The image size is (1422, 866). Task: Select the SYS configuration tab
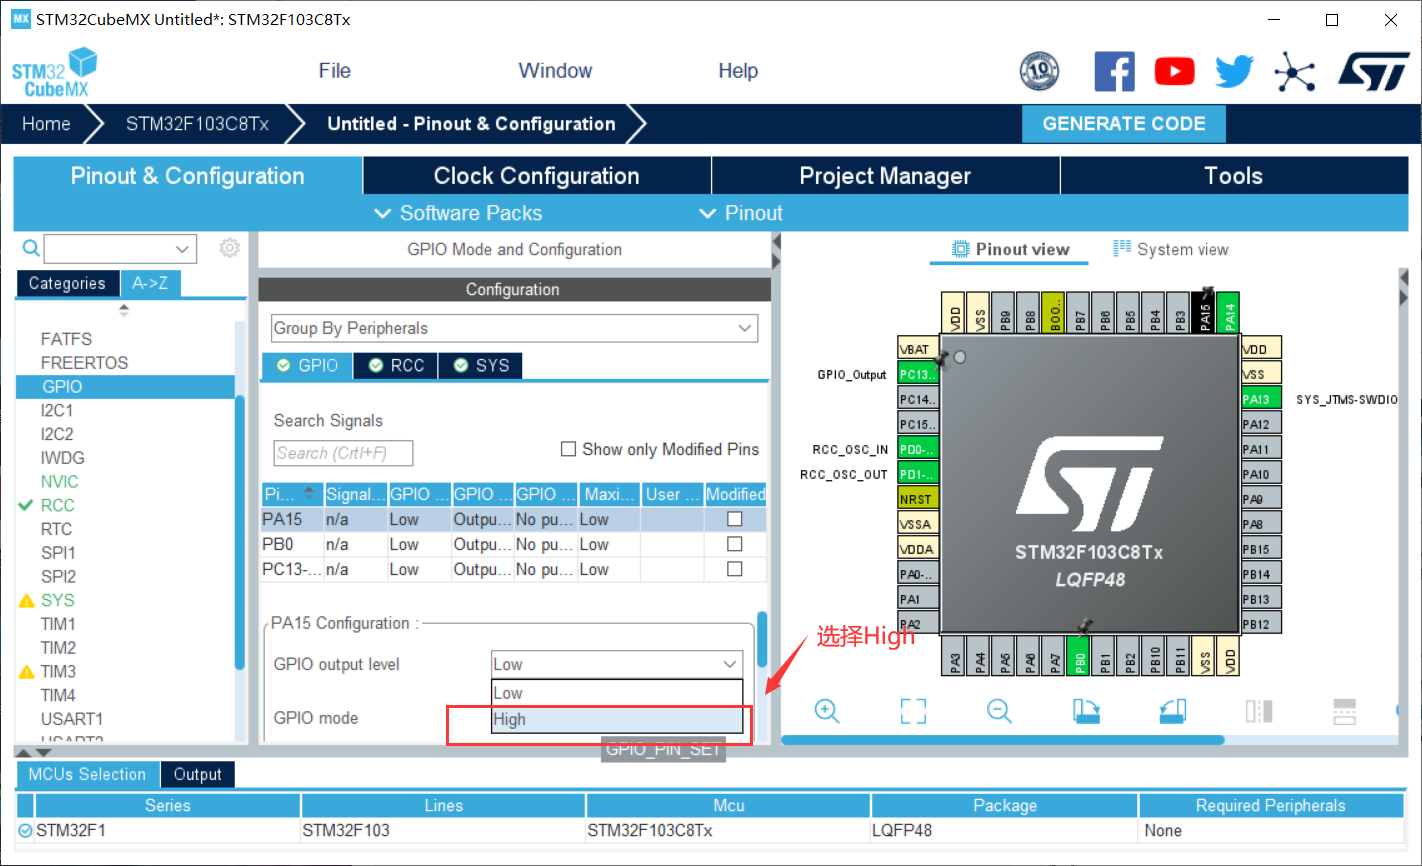481,366
